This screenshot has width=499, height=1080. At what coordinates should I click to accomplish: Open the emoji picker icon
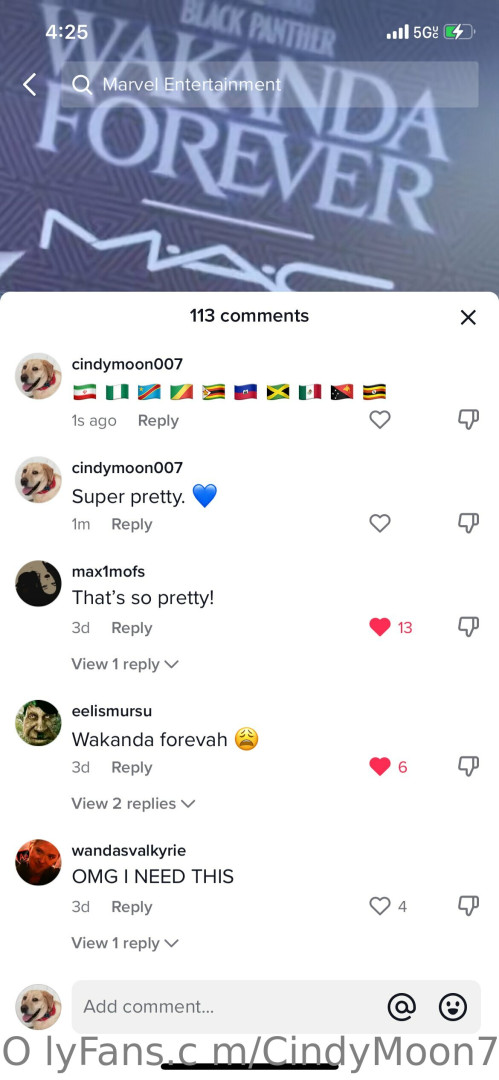[453, 1006]
